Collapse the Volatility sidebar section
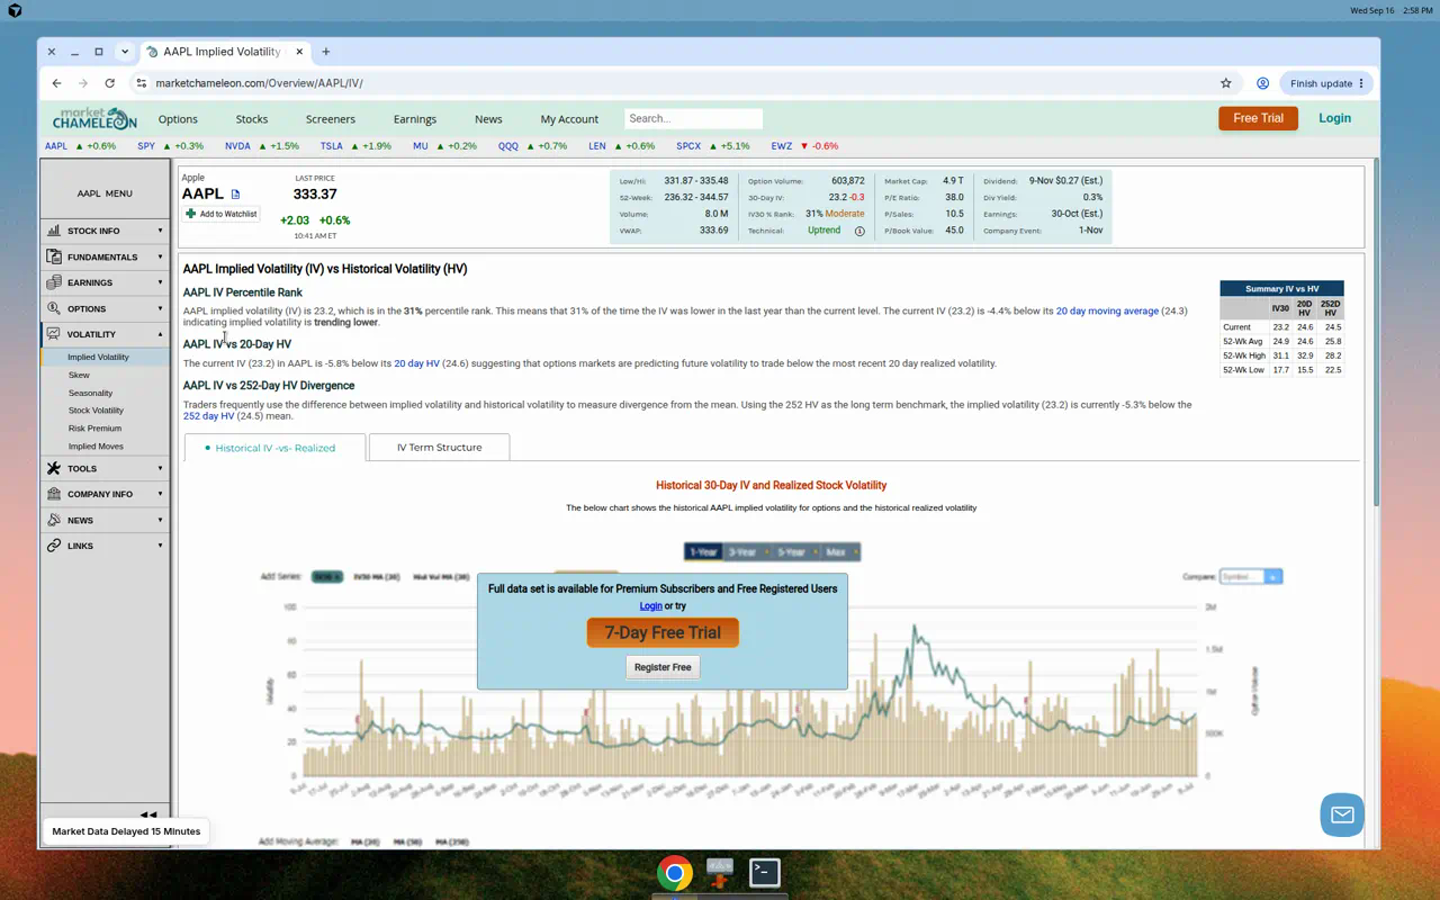The width and height of the screenshot is (1440, 900). pos(105,334)
